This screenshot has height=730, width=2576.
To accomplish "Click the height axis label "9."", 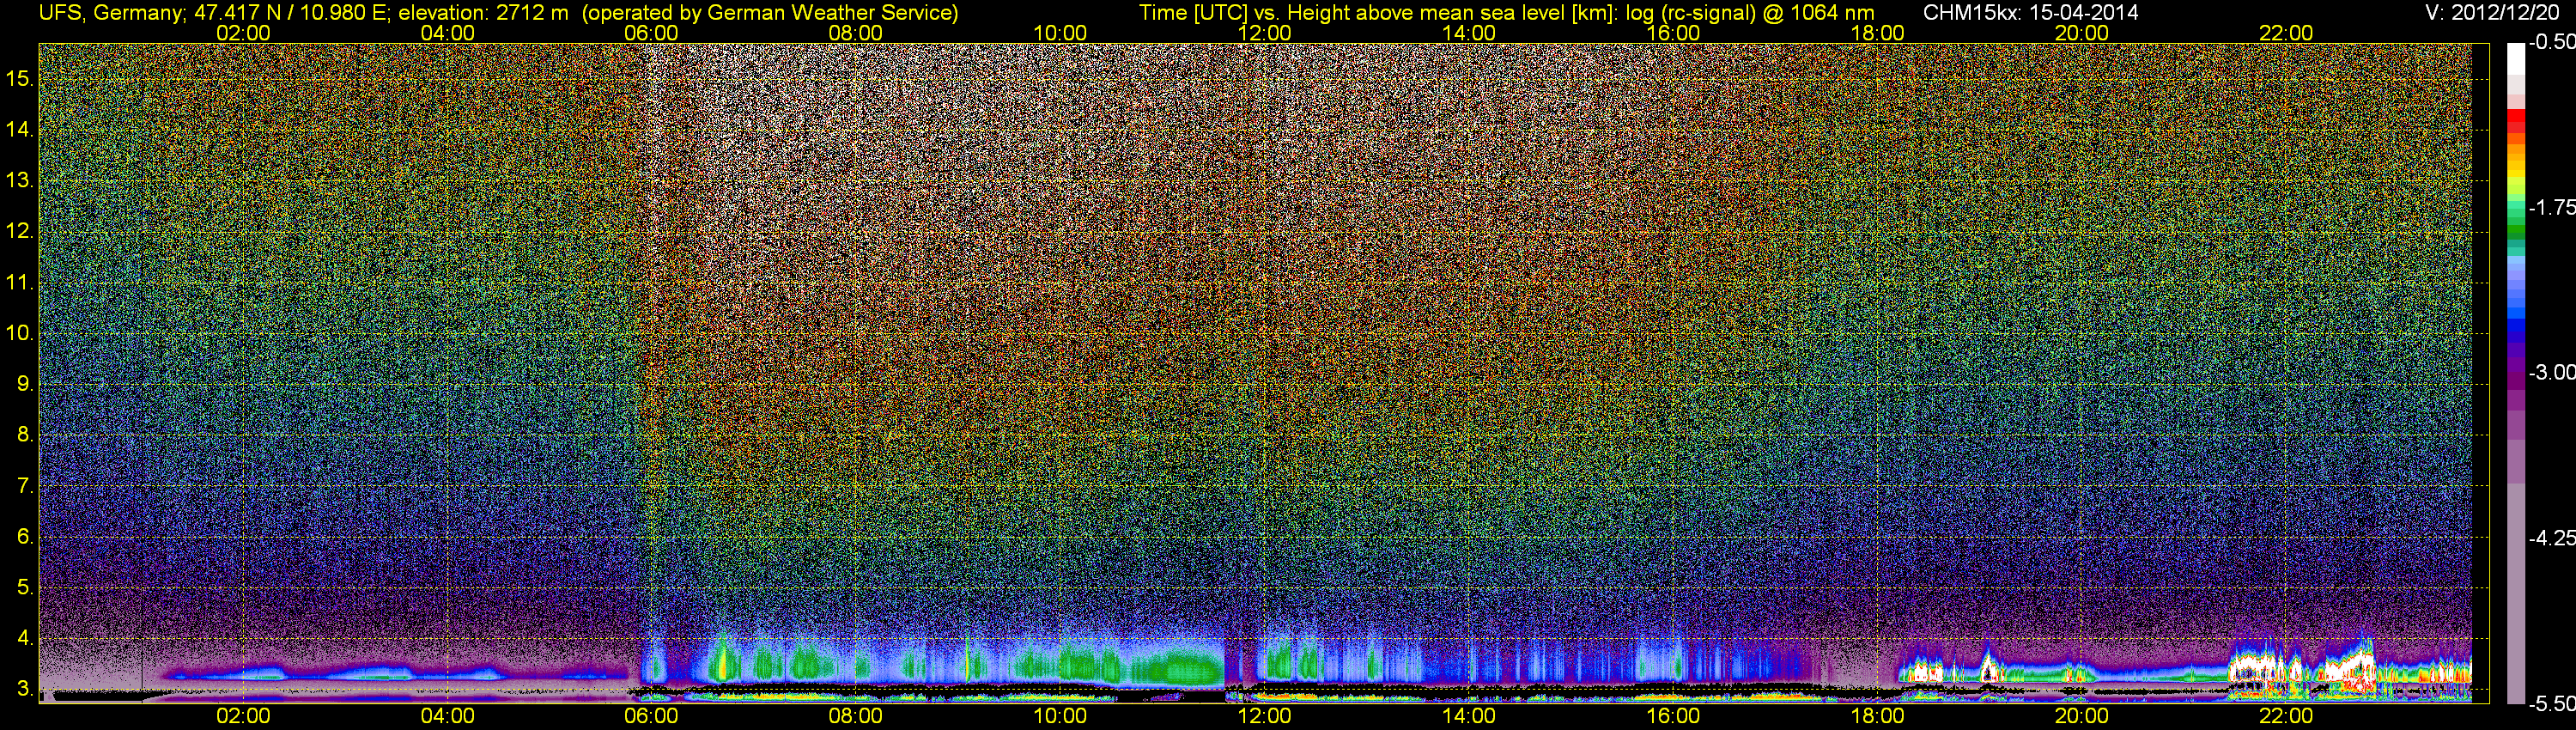I will tap(24, 384).
